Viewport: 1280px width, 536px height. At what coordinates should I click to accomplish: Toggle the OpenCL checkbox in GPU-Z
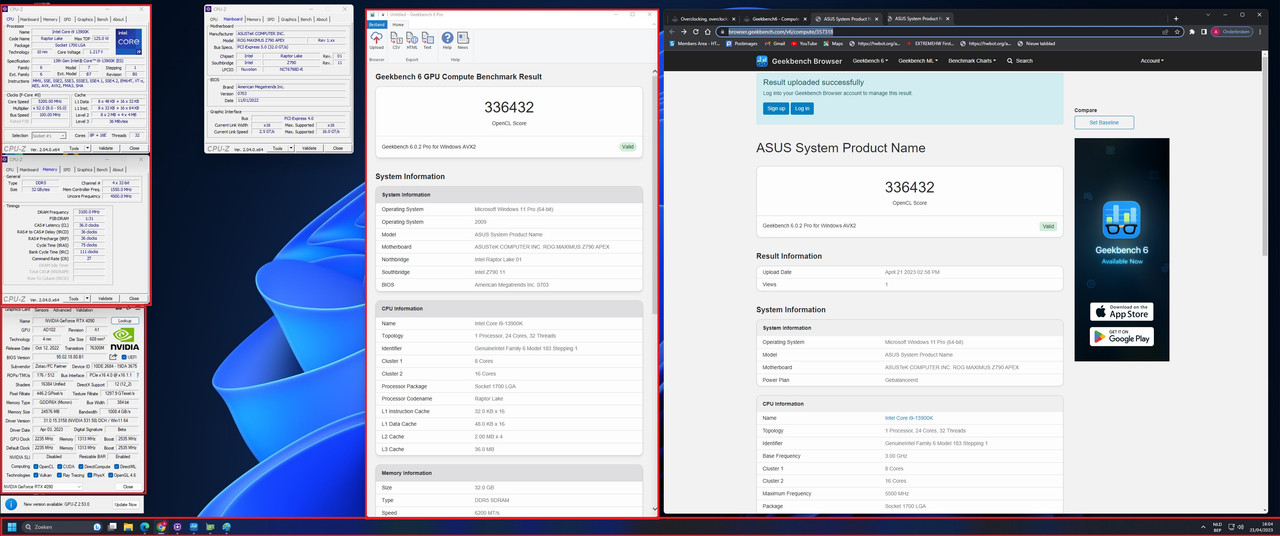[x=36, y=466]
